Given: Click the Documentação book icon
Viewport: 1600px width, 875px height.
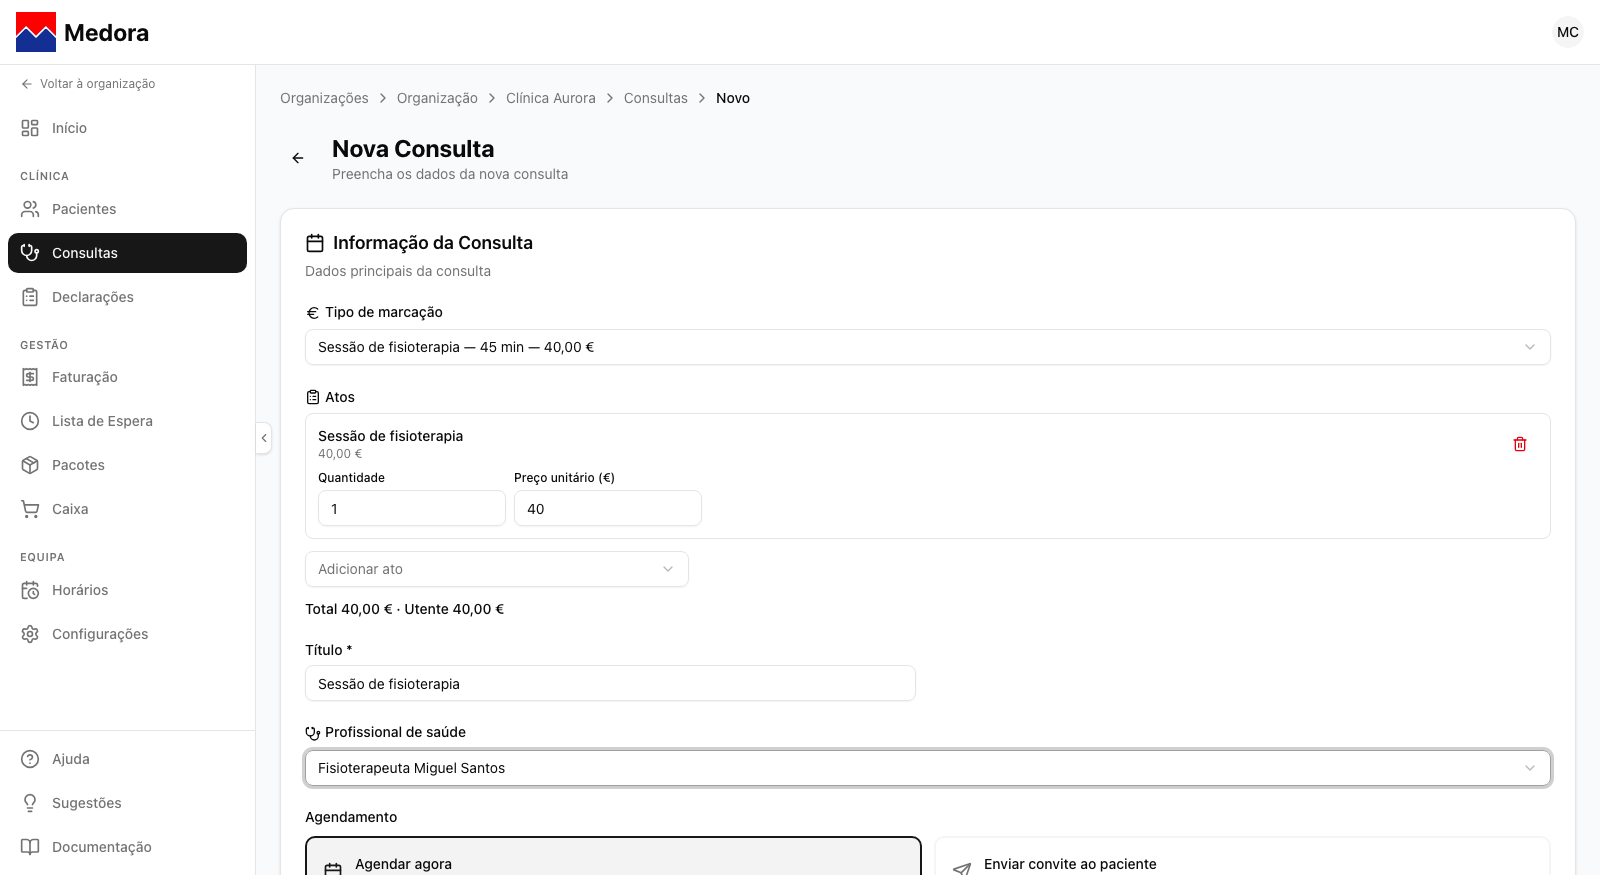Looking at the screenshot, I should click(30, 847).
